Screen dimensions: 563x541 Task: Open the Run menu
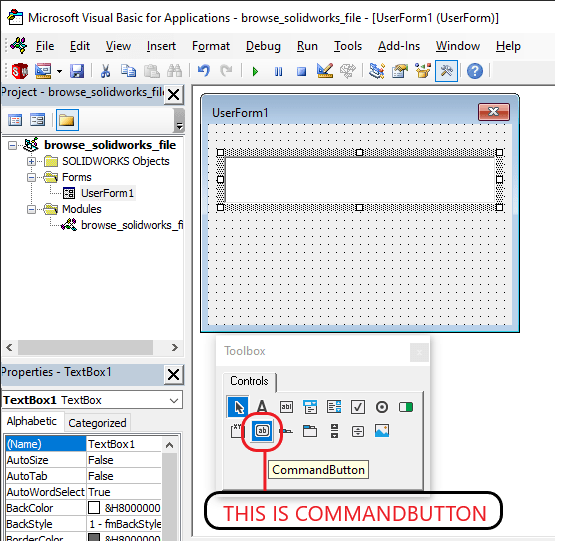tap(307, 46)
